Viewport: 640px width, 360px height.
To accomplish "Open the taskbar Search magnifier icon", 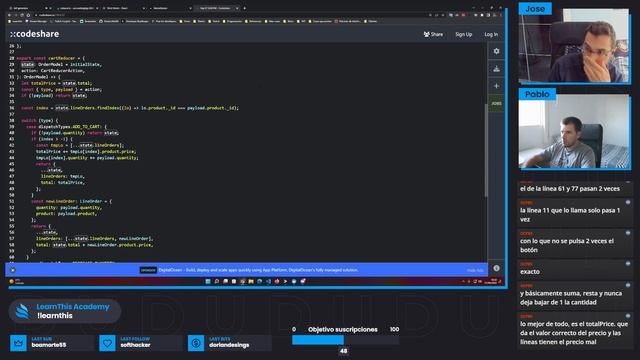I will pyautogui.click(x=217, y=281).
